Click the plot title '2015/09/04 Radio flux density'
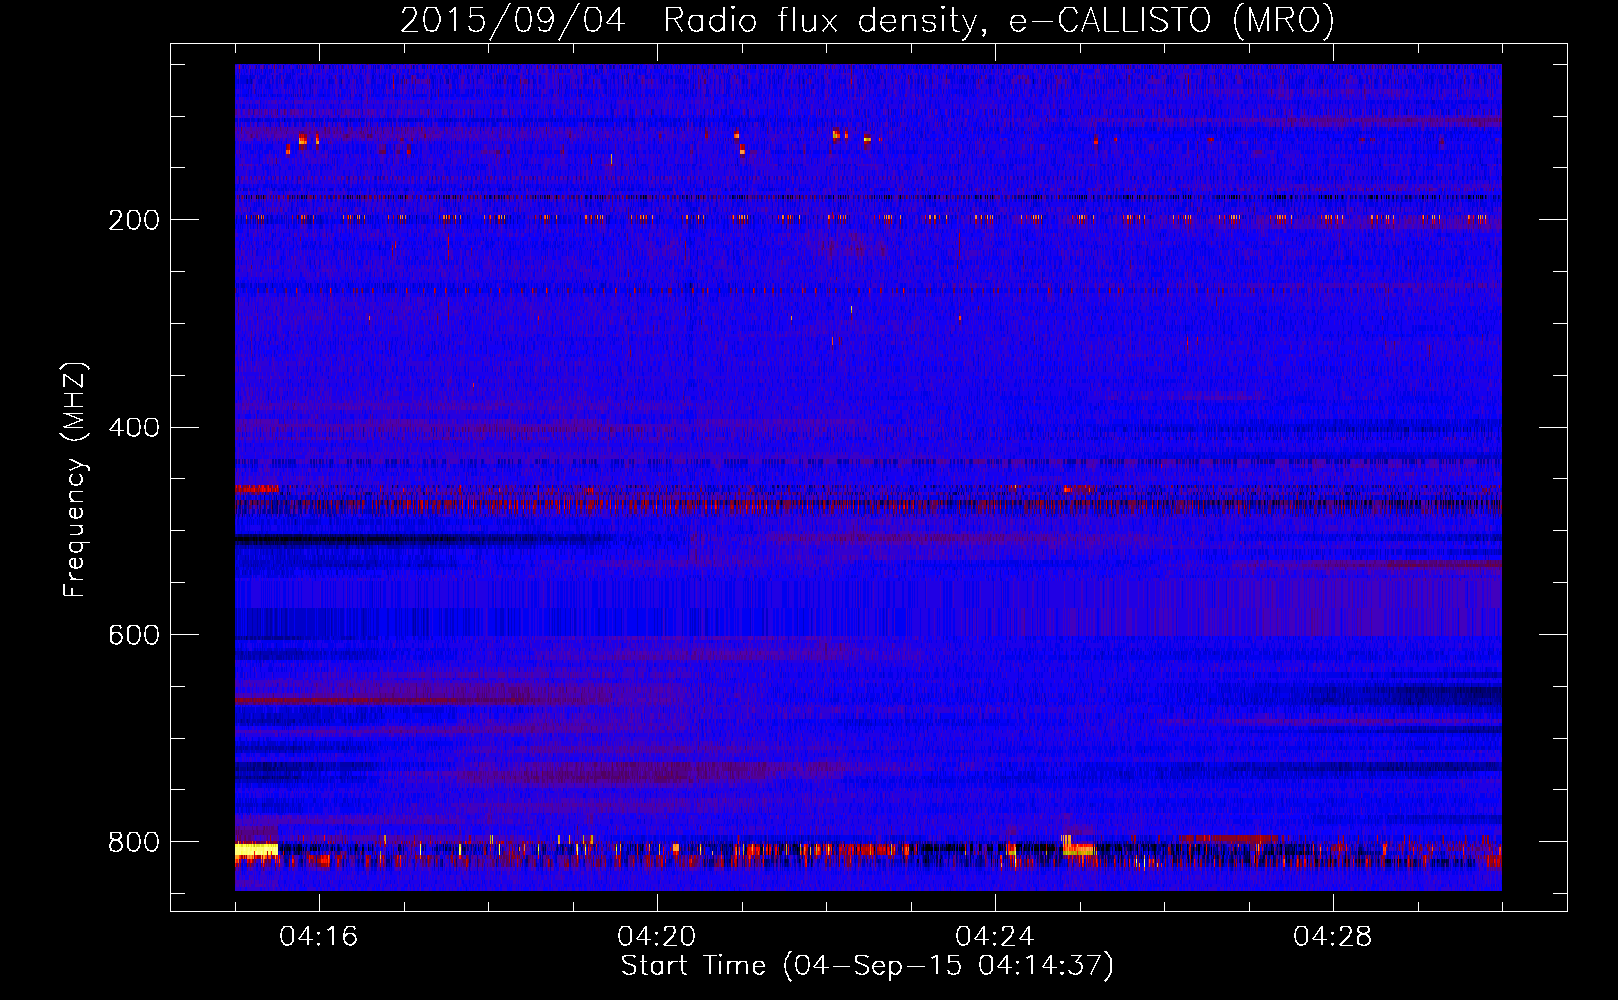 867,20
